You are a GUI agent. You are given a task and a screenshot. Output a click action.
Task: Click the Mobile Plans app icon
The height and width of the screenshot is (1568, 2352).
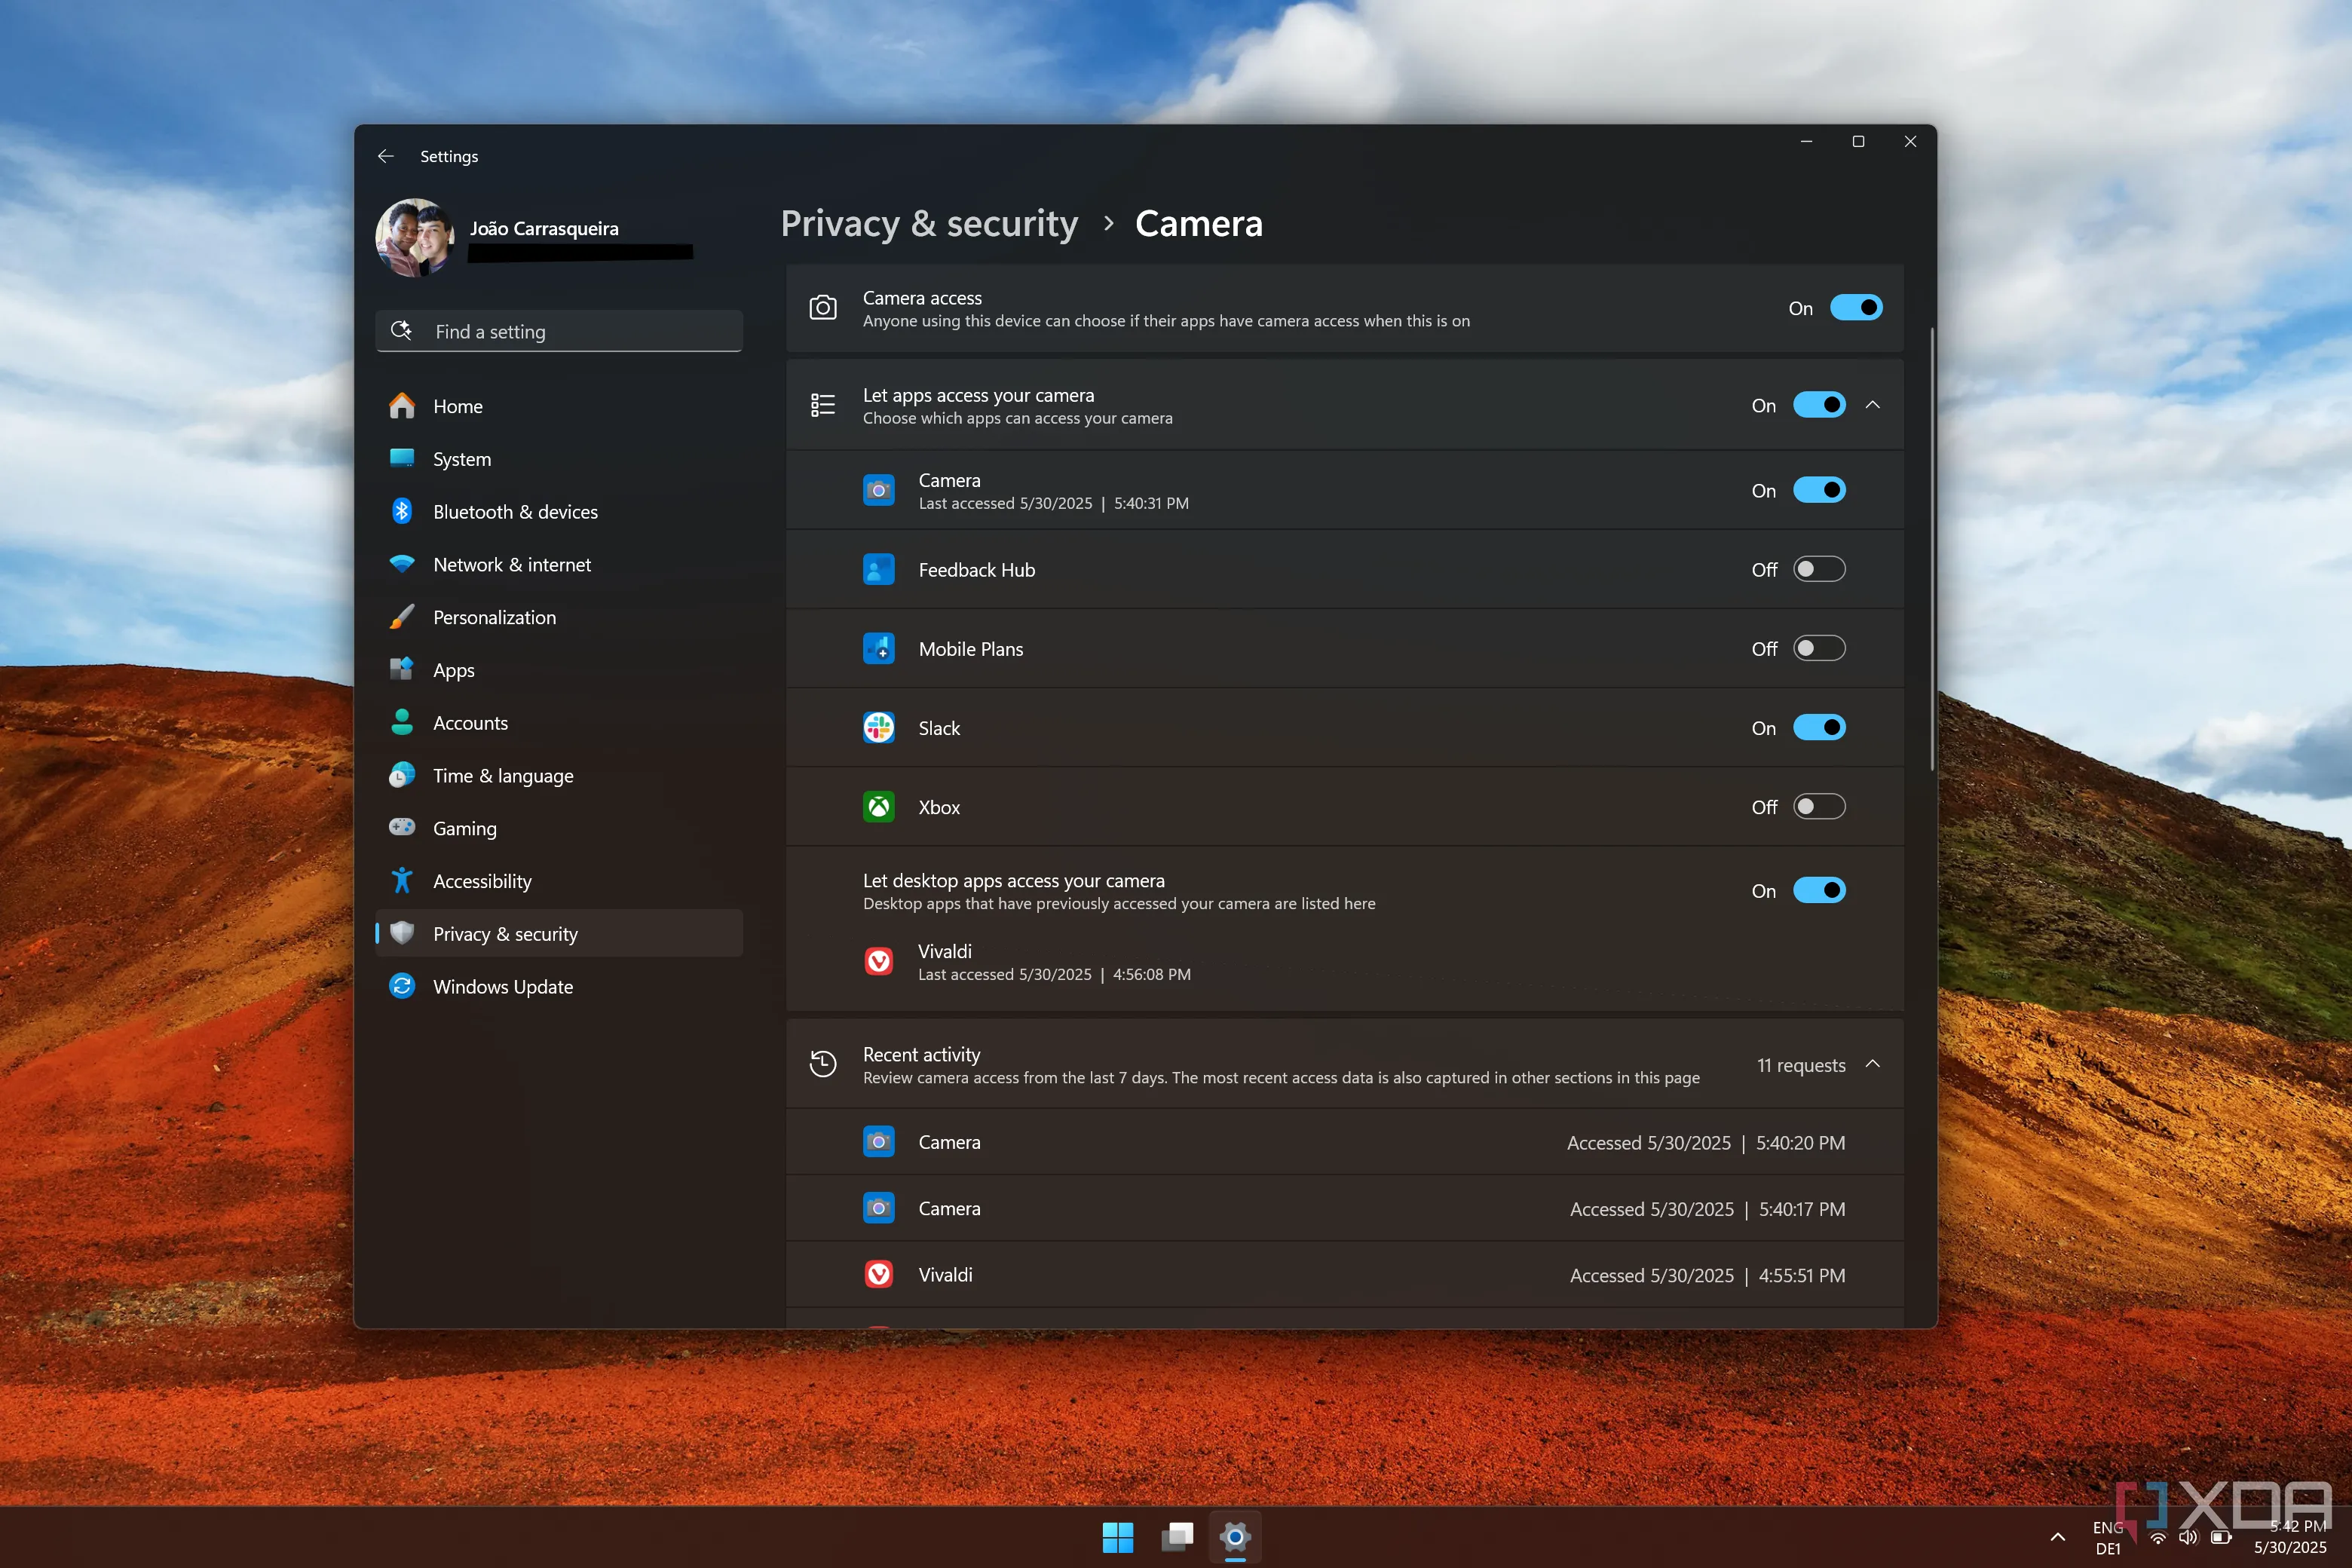[879, 648]
